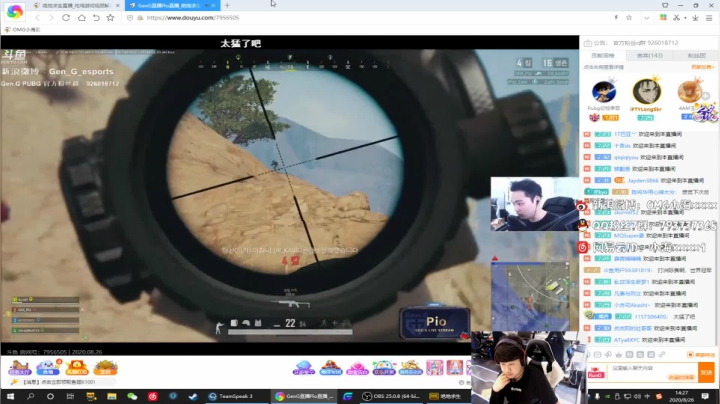Click the Conan avatar top contributor
720x404 pixels.
604,91
